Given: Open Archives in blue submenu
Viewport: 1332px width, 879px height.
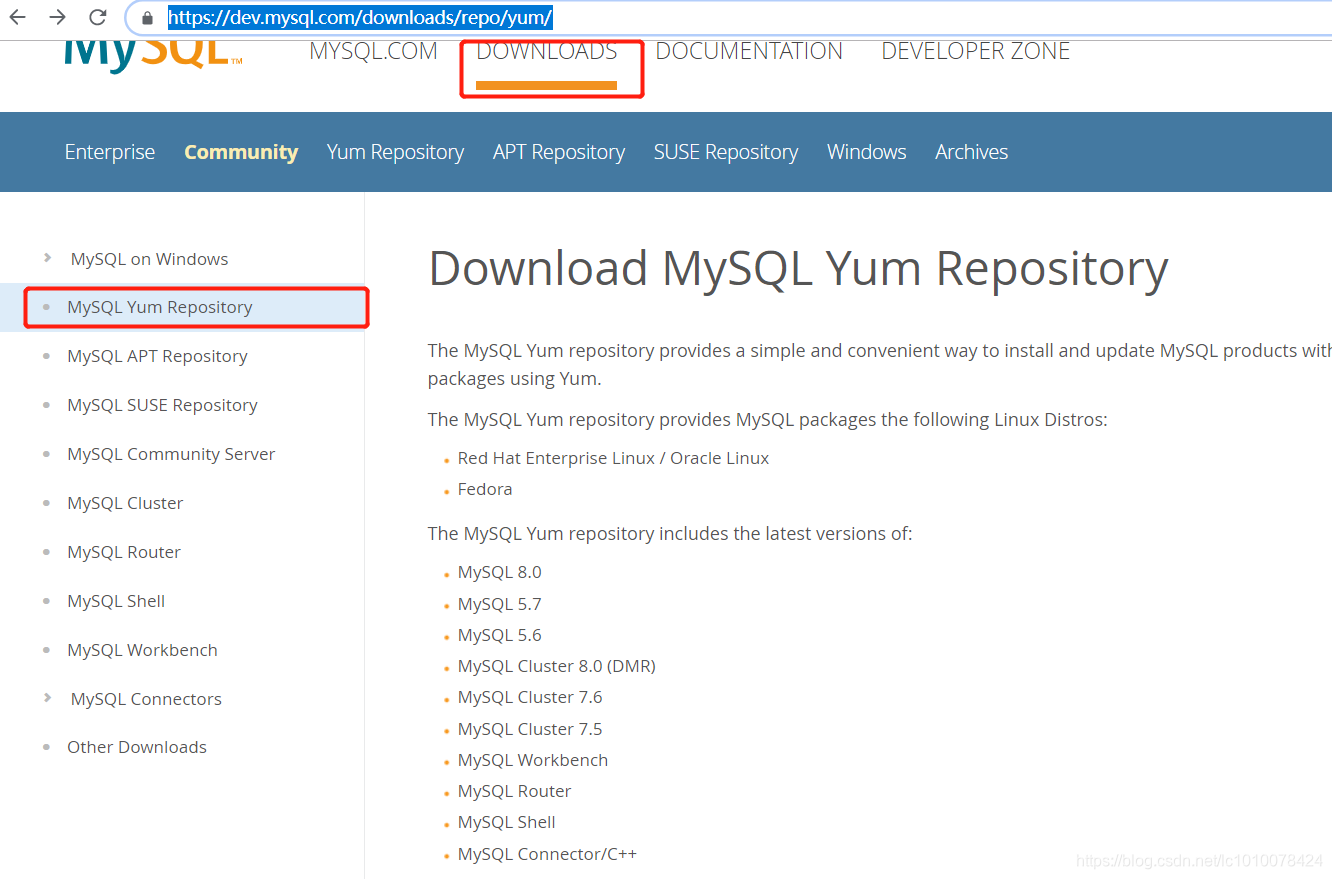Looking at the screenshot, I should coord(971,152).
